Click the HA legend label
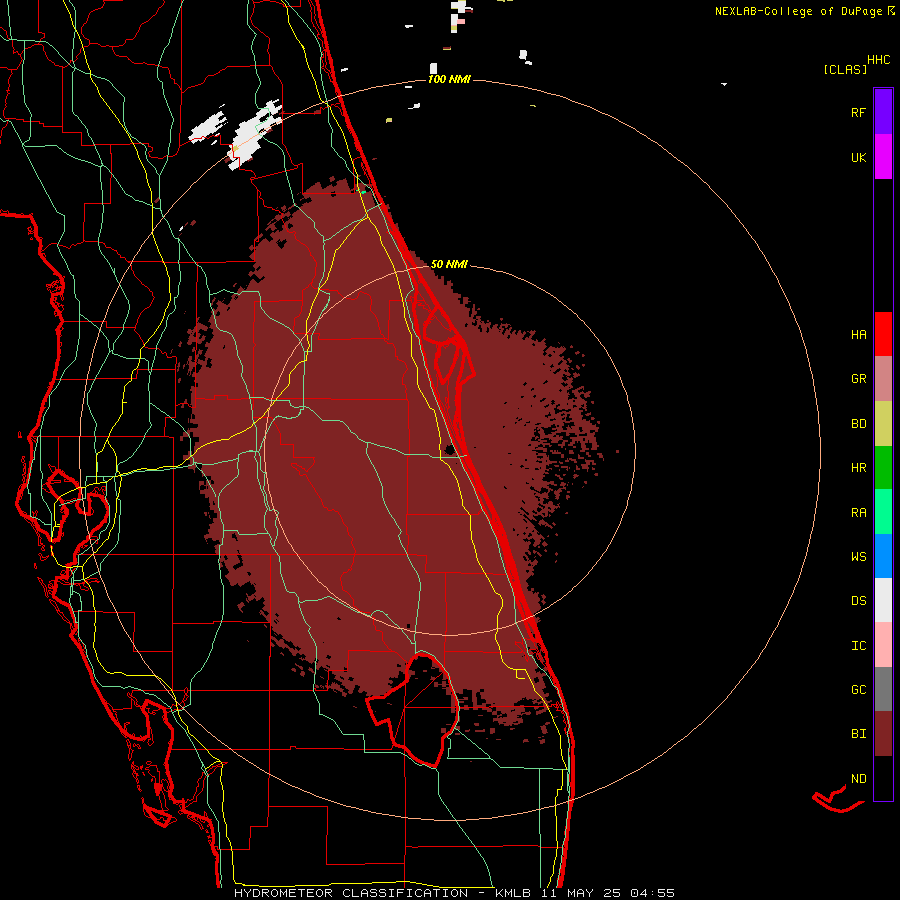900x900 pixels. click(858, 334)
